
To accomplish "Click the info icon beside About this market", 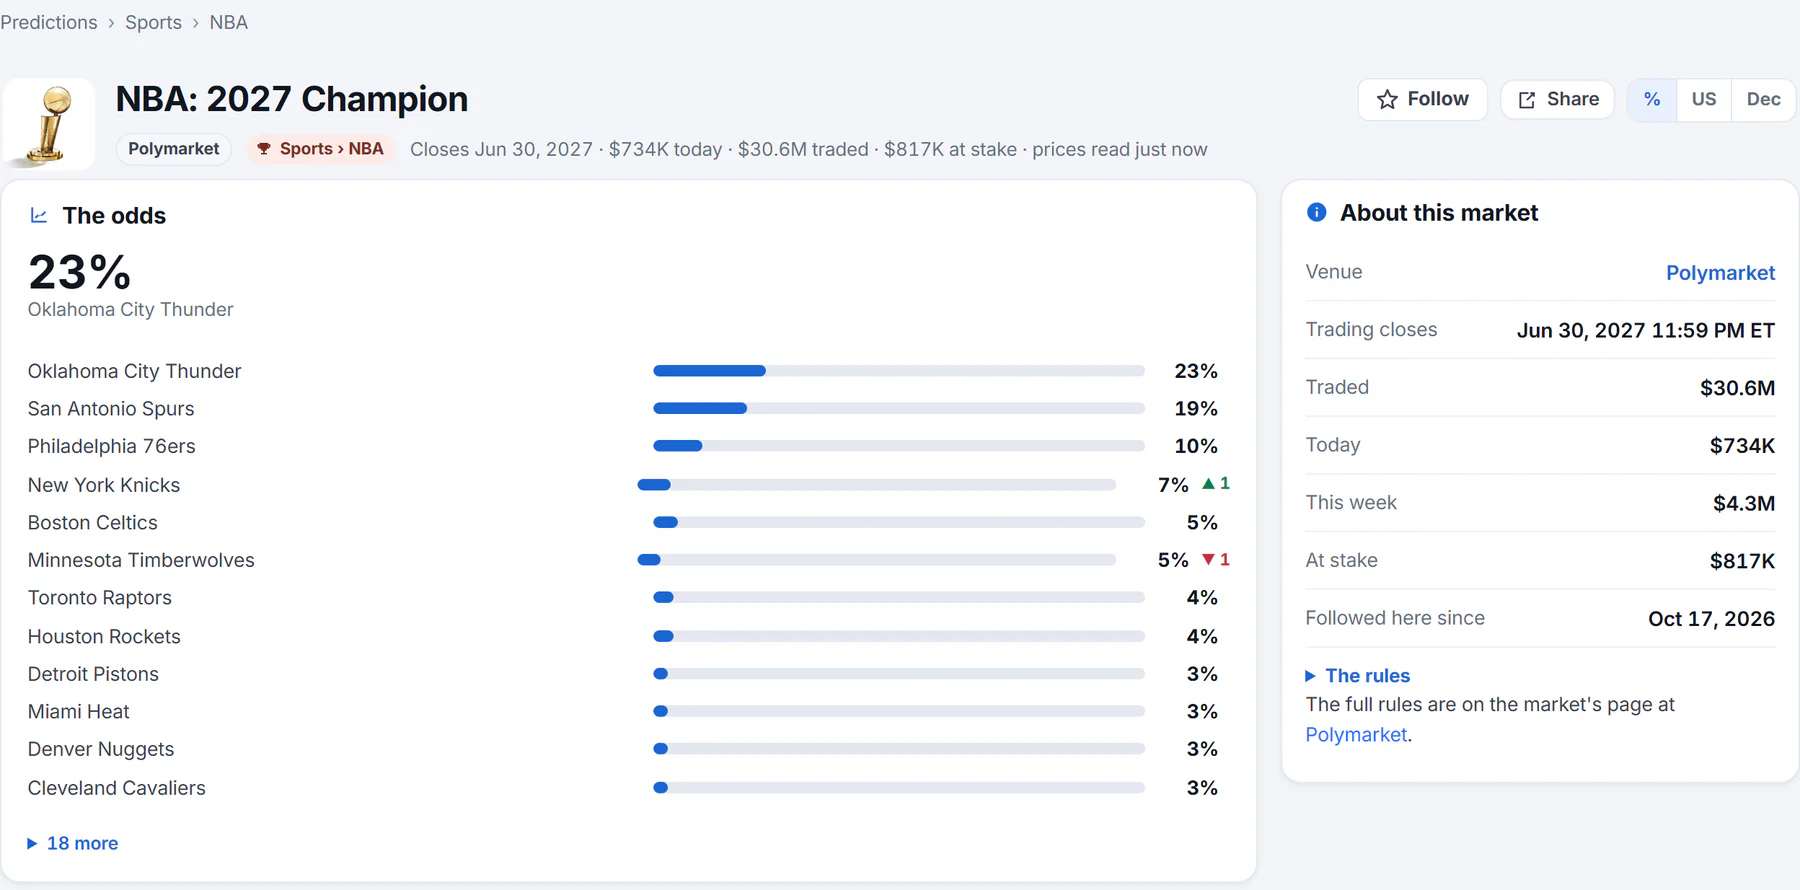I will pyautogui.click(x=1317, y=212).
